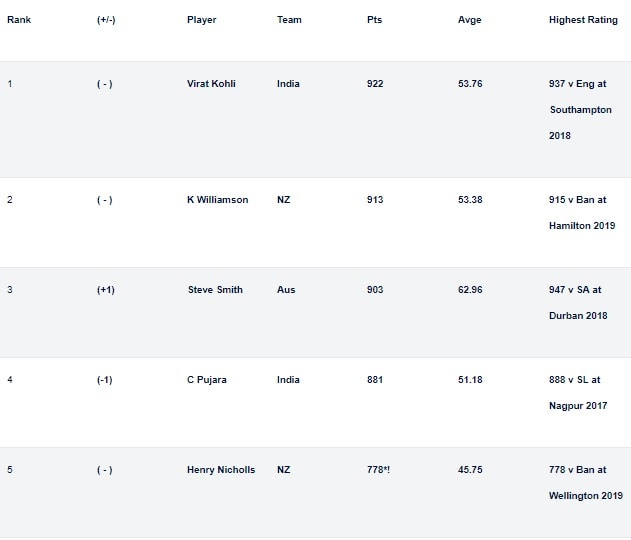The image size is (631, 540).
Task: Click the Player column header
Action: 201,20
